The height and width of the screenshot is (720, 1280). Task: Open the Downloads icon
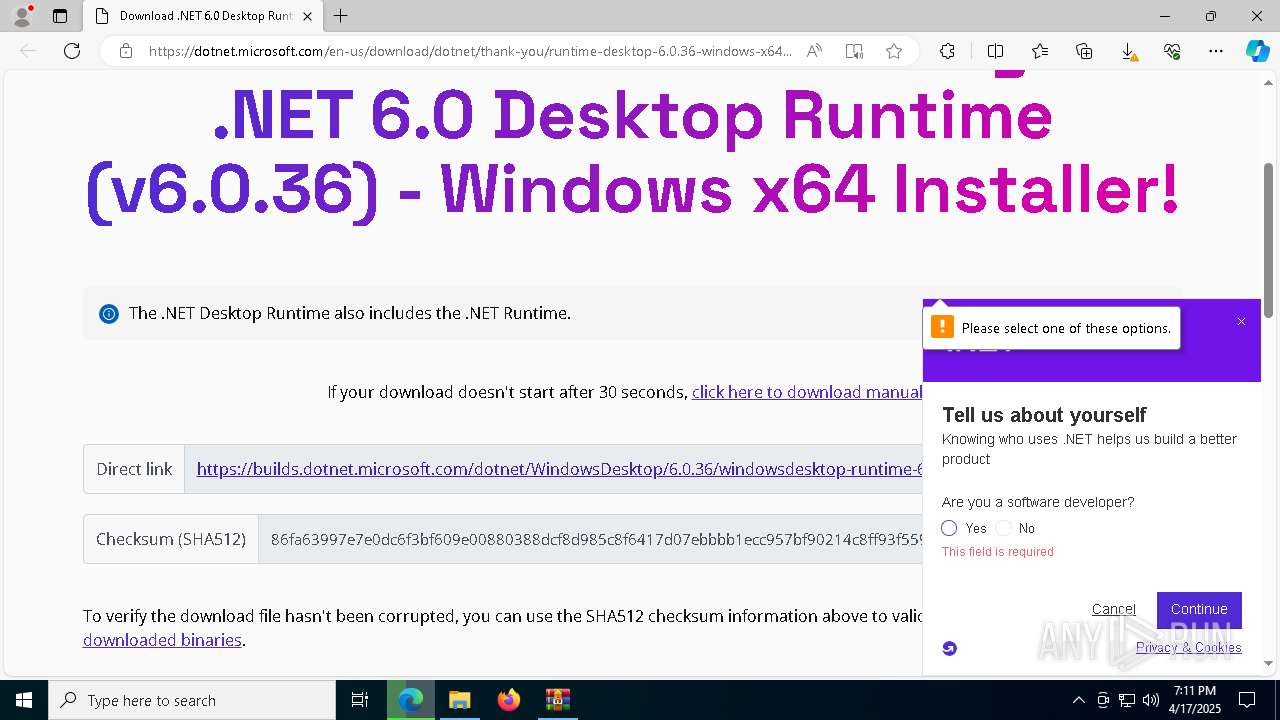click(x=1128, y=51)
